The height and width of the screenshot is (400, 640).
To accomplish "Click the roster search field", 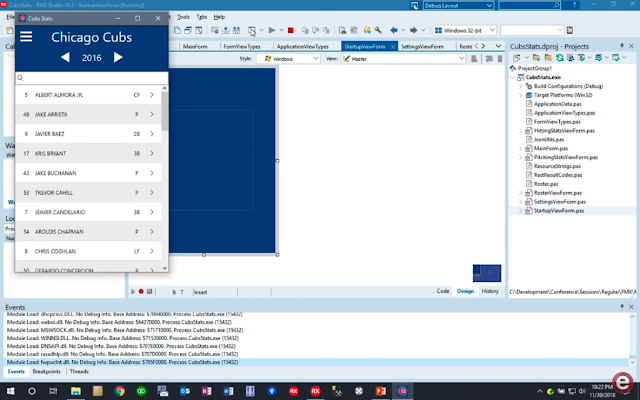I will coord(91,78).
